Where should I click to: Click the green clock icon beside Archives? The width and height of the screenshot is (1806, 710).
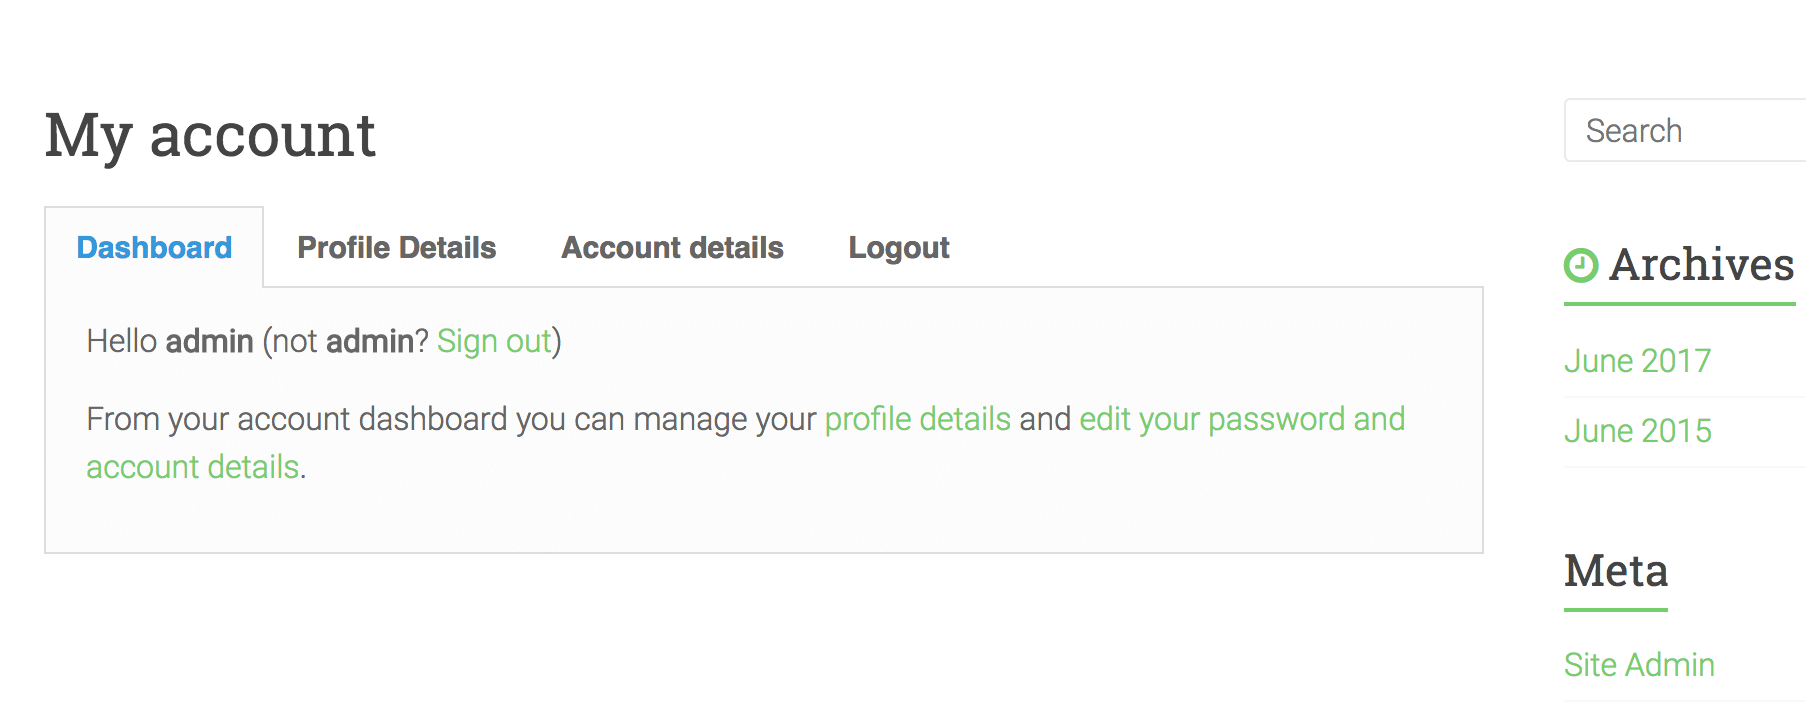1581,265
